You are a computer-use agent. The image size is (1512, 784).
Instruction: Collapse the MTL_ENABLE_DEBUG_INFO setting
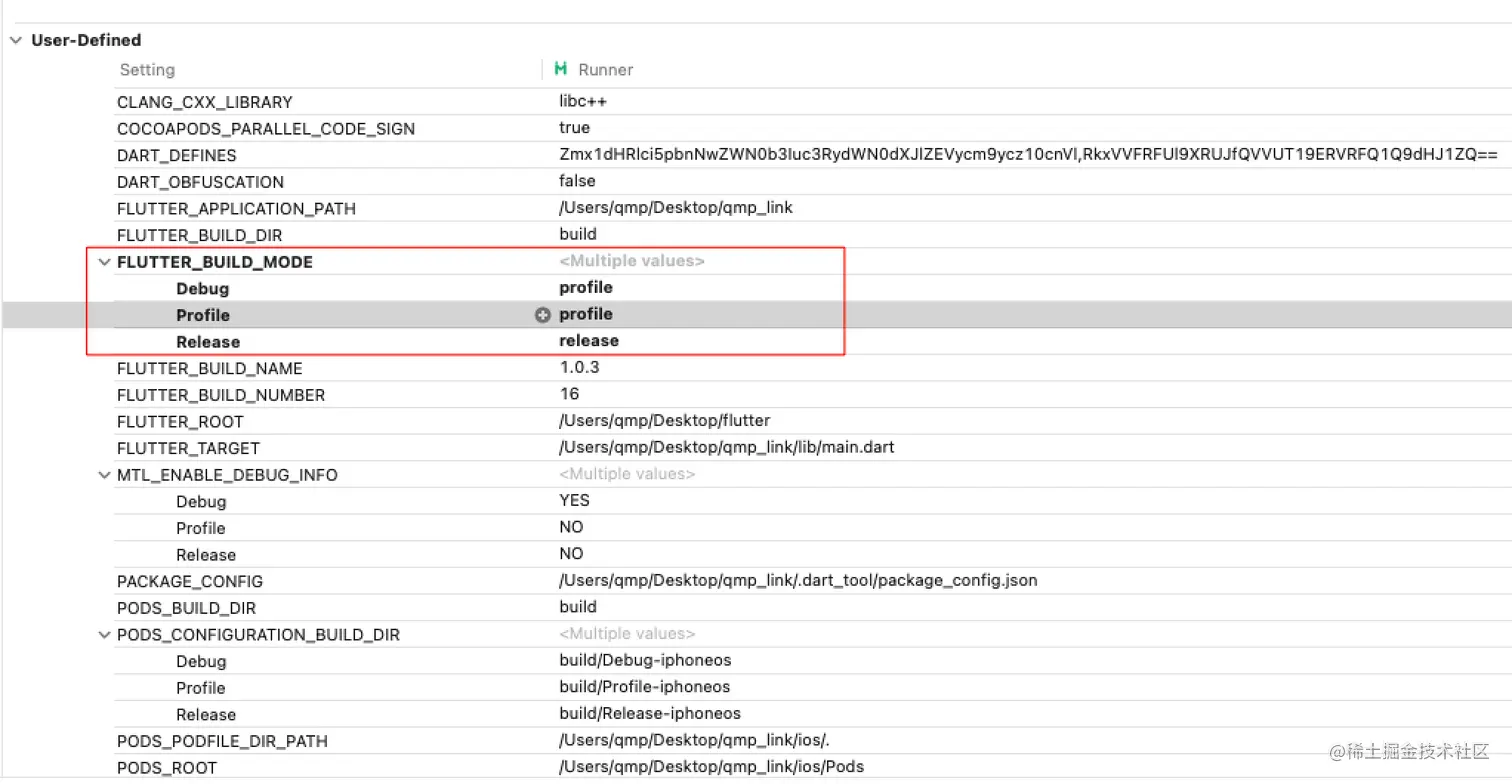coord(104,474)
